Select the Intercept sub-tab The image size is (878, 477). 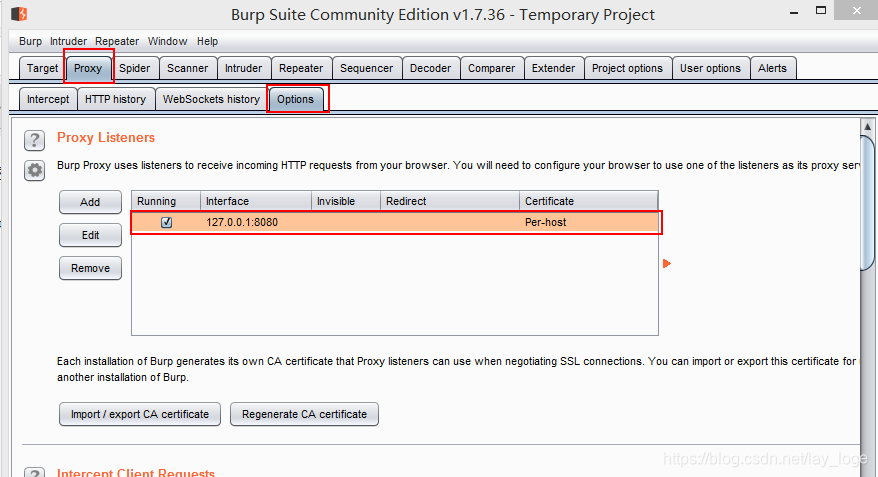[x=48, y=99]
